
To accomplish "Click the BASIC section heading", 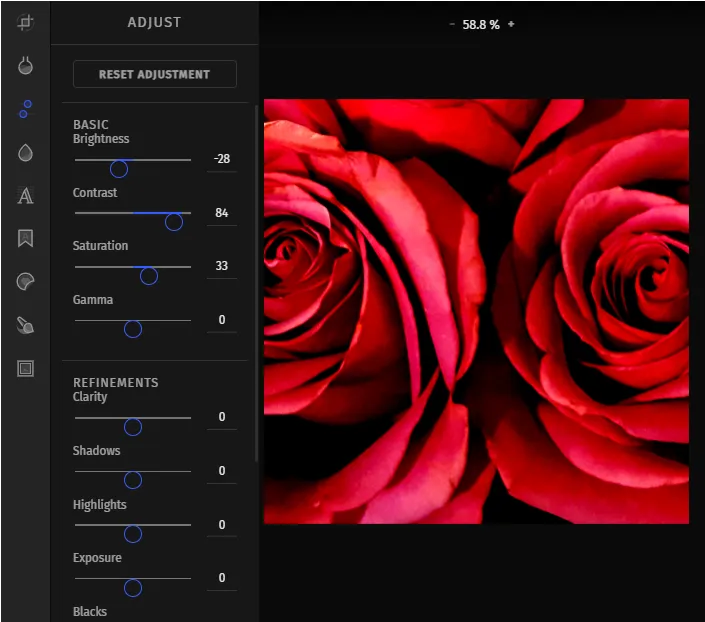I will 91,125.
